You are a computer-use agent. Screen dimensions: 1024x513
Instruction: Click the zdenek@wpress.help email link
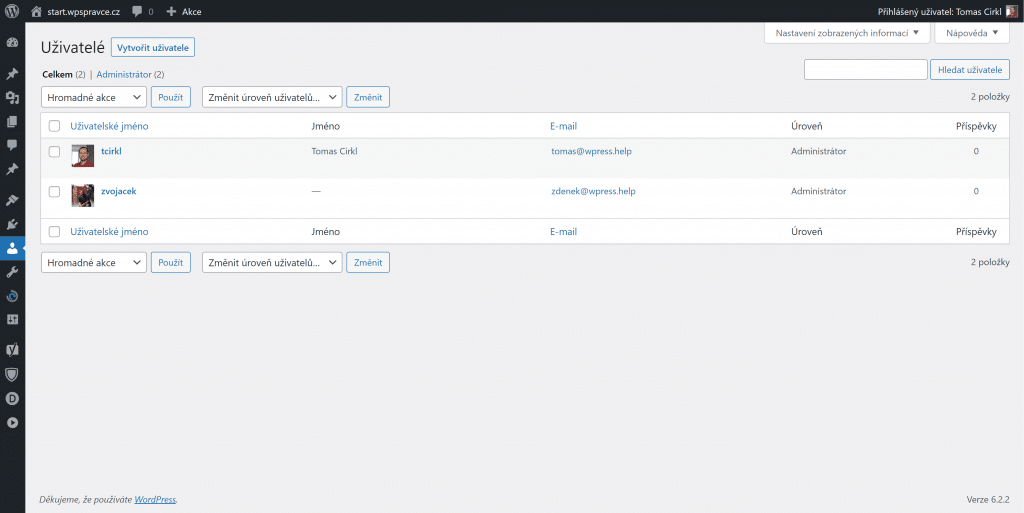[x=594, y=191]
